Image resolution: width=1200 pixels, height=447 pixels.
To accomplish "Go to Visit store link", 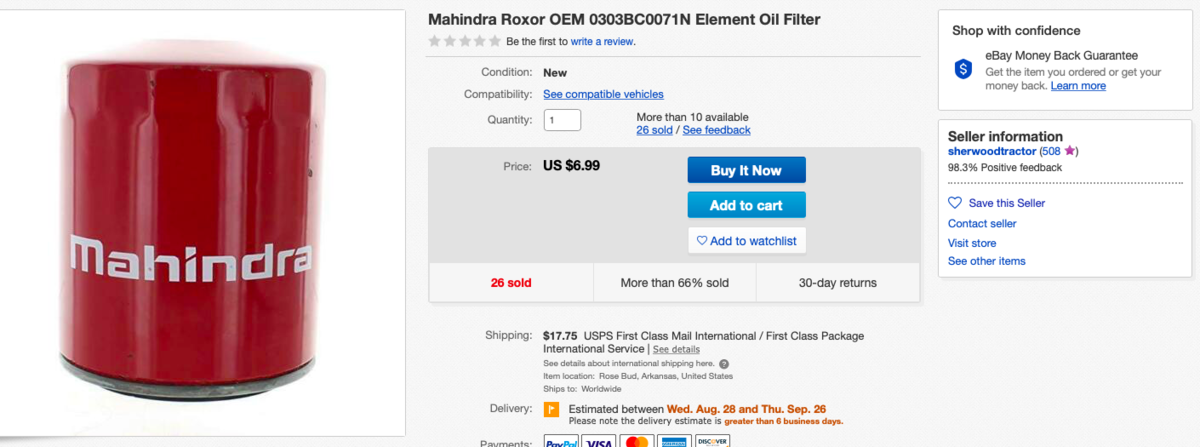I will coord(972,243).
